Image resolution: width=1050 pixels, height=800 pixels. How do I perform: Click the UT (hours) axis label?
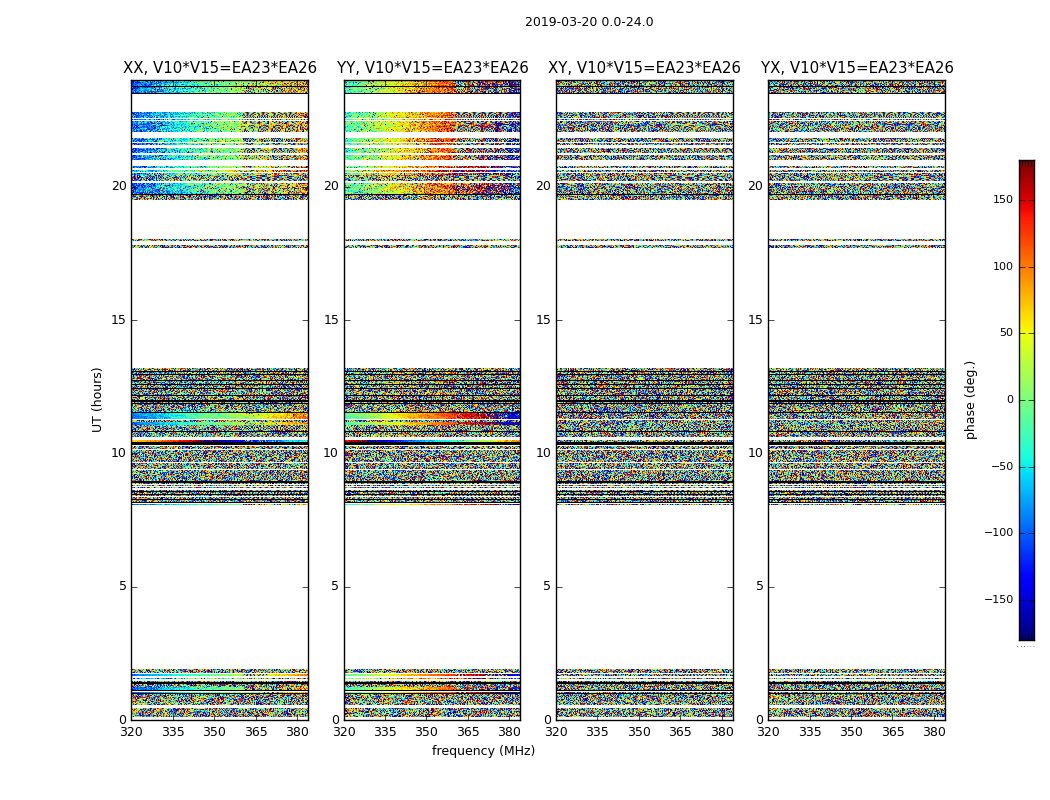coord(97,400)
